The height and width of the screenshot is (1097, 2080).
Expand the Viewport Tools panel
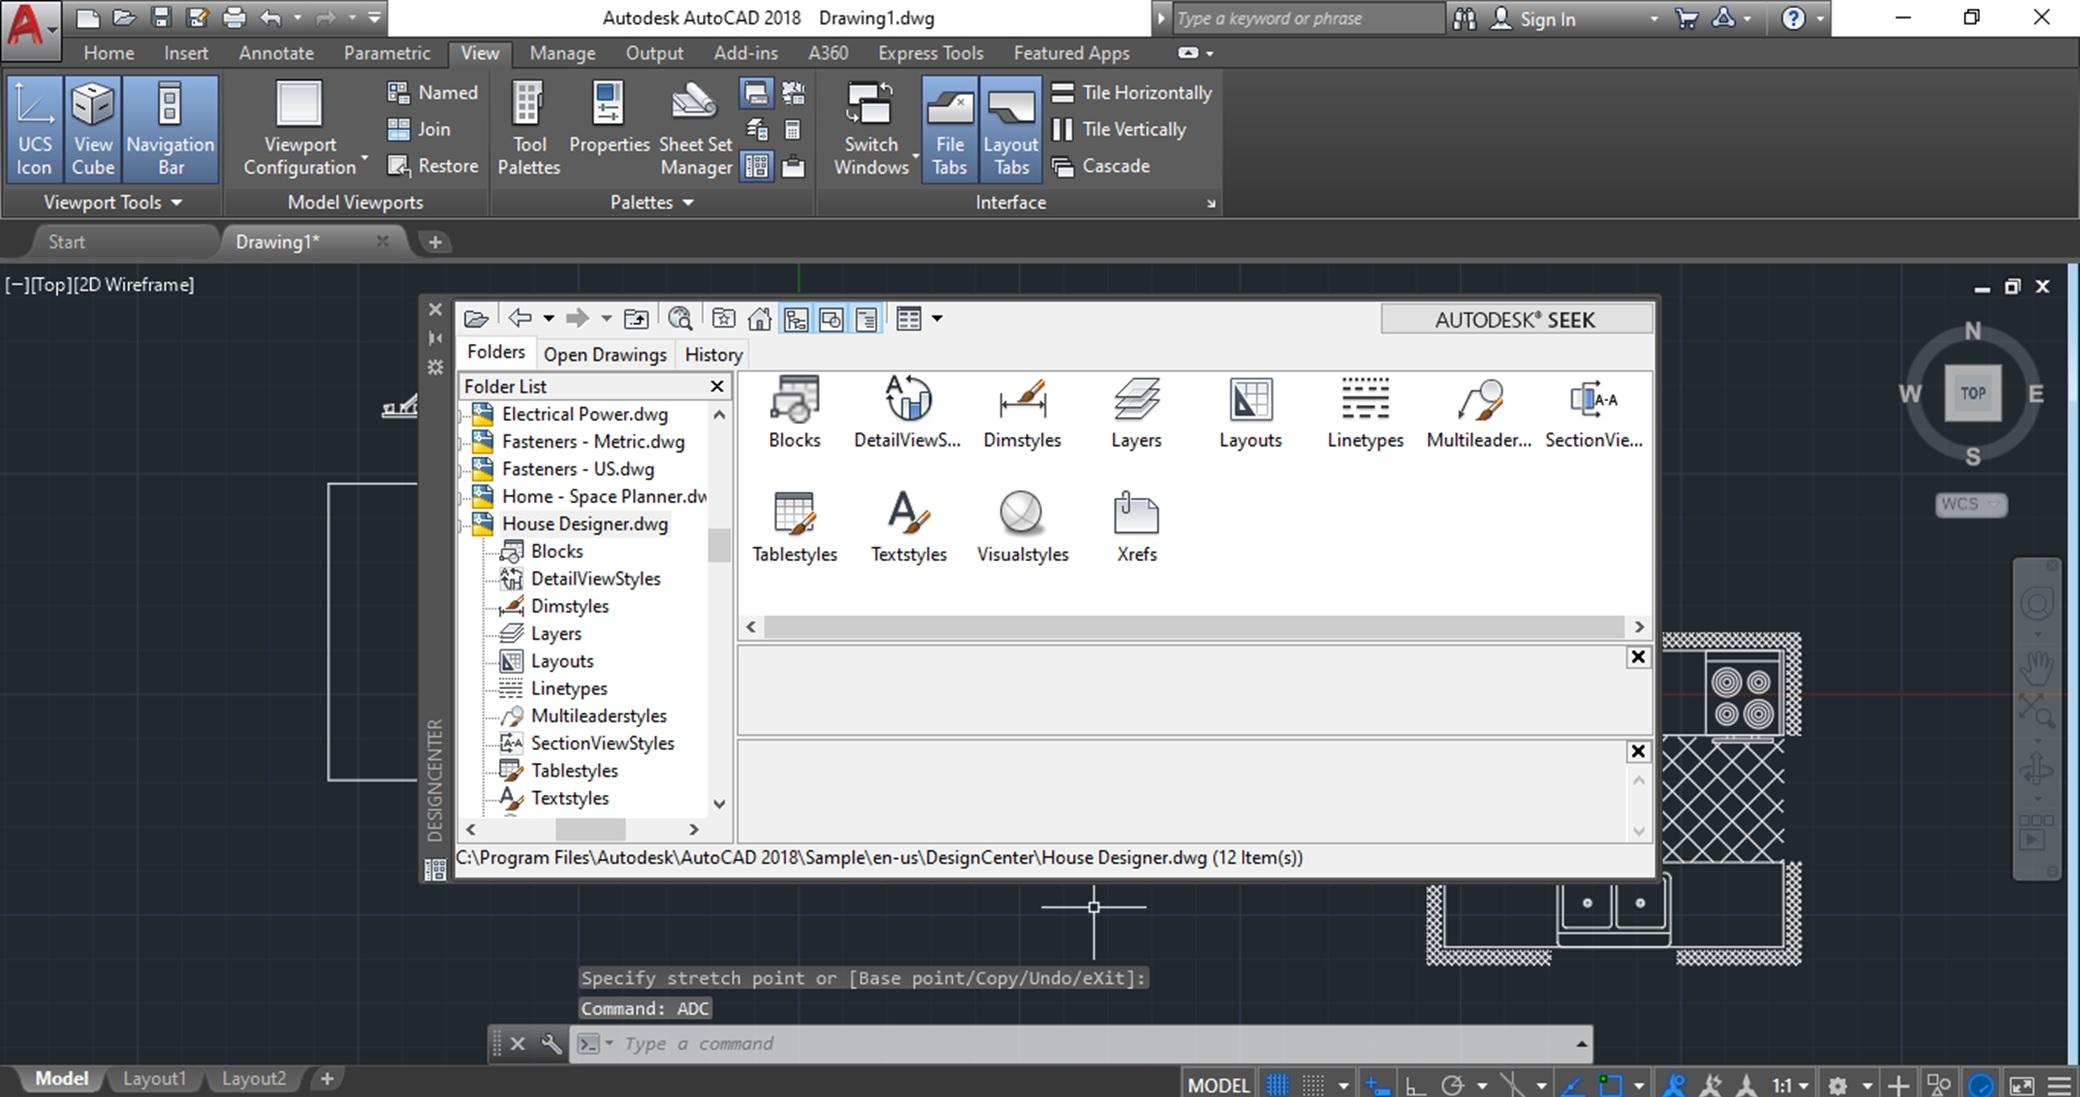tap(113, 202)
